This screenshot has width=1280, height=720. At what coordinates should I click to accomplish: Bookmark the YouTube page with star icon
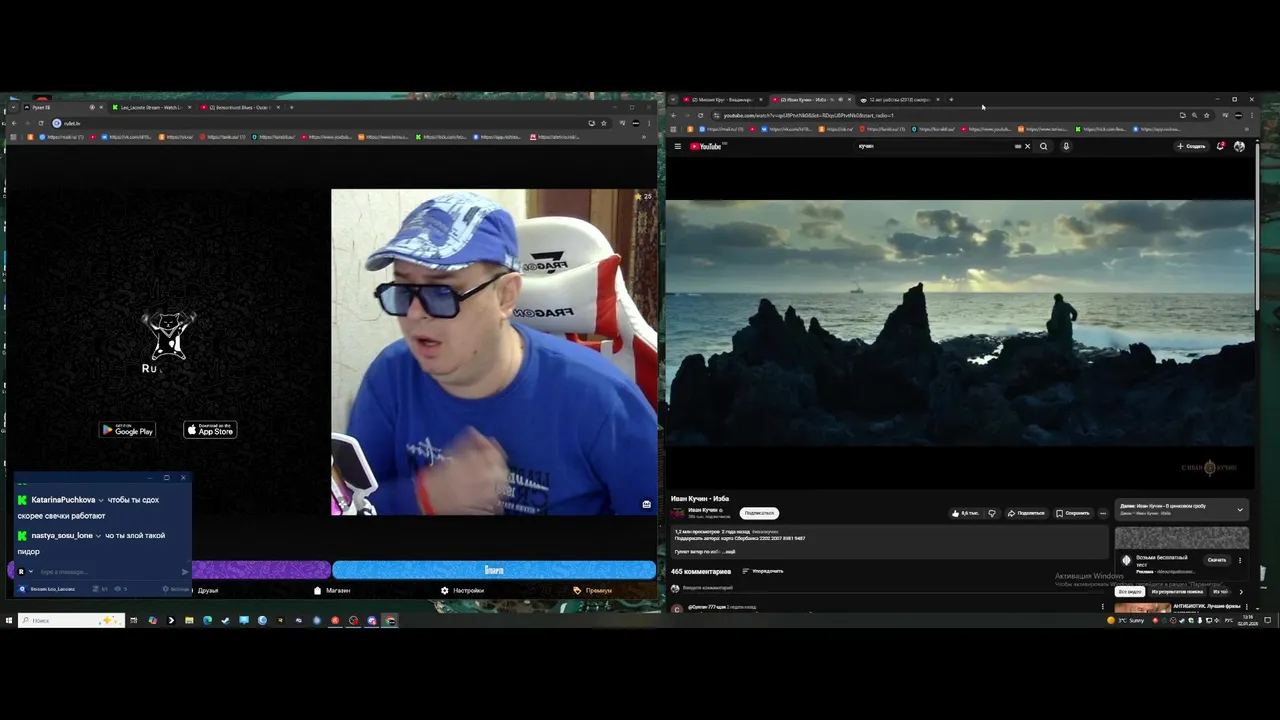tap(1206, 115)
